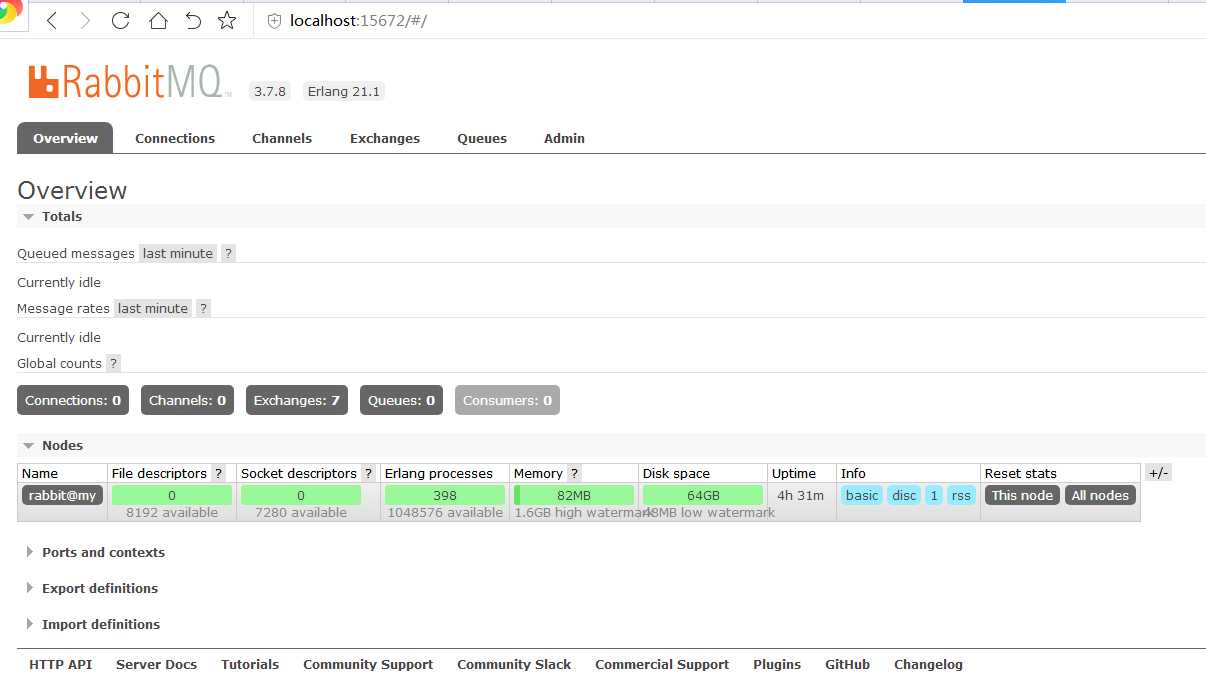Click the '1' info tag
Viewport: 1206px width, 676px height.
(934, 495)
